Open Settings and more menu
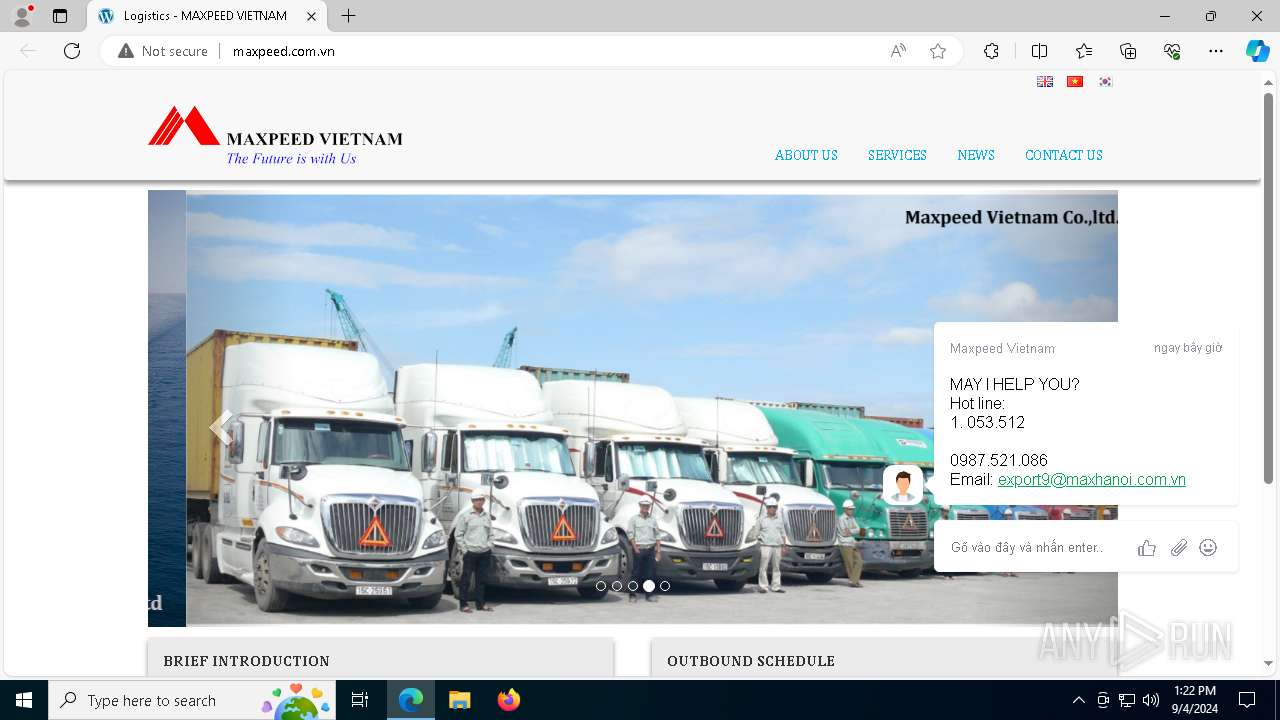The image size is (1280, 720). [x=1216, y=51]
